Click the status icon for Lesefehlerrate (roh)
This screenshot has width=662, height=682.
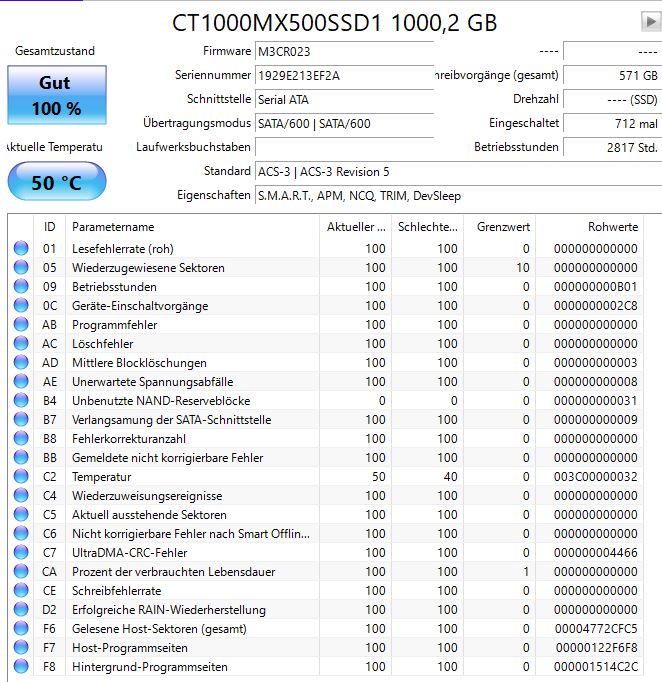tap(21, 248)
